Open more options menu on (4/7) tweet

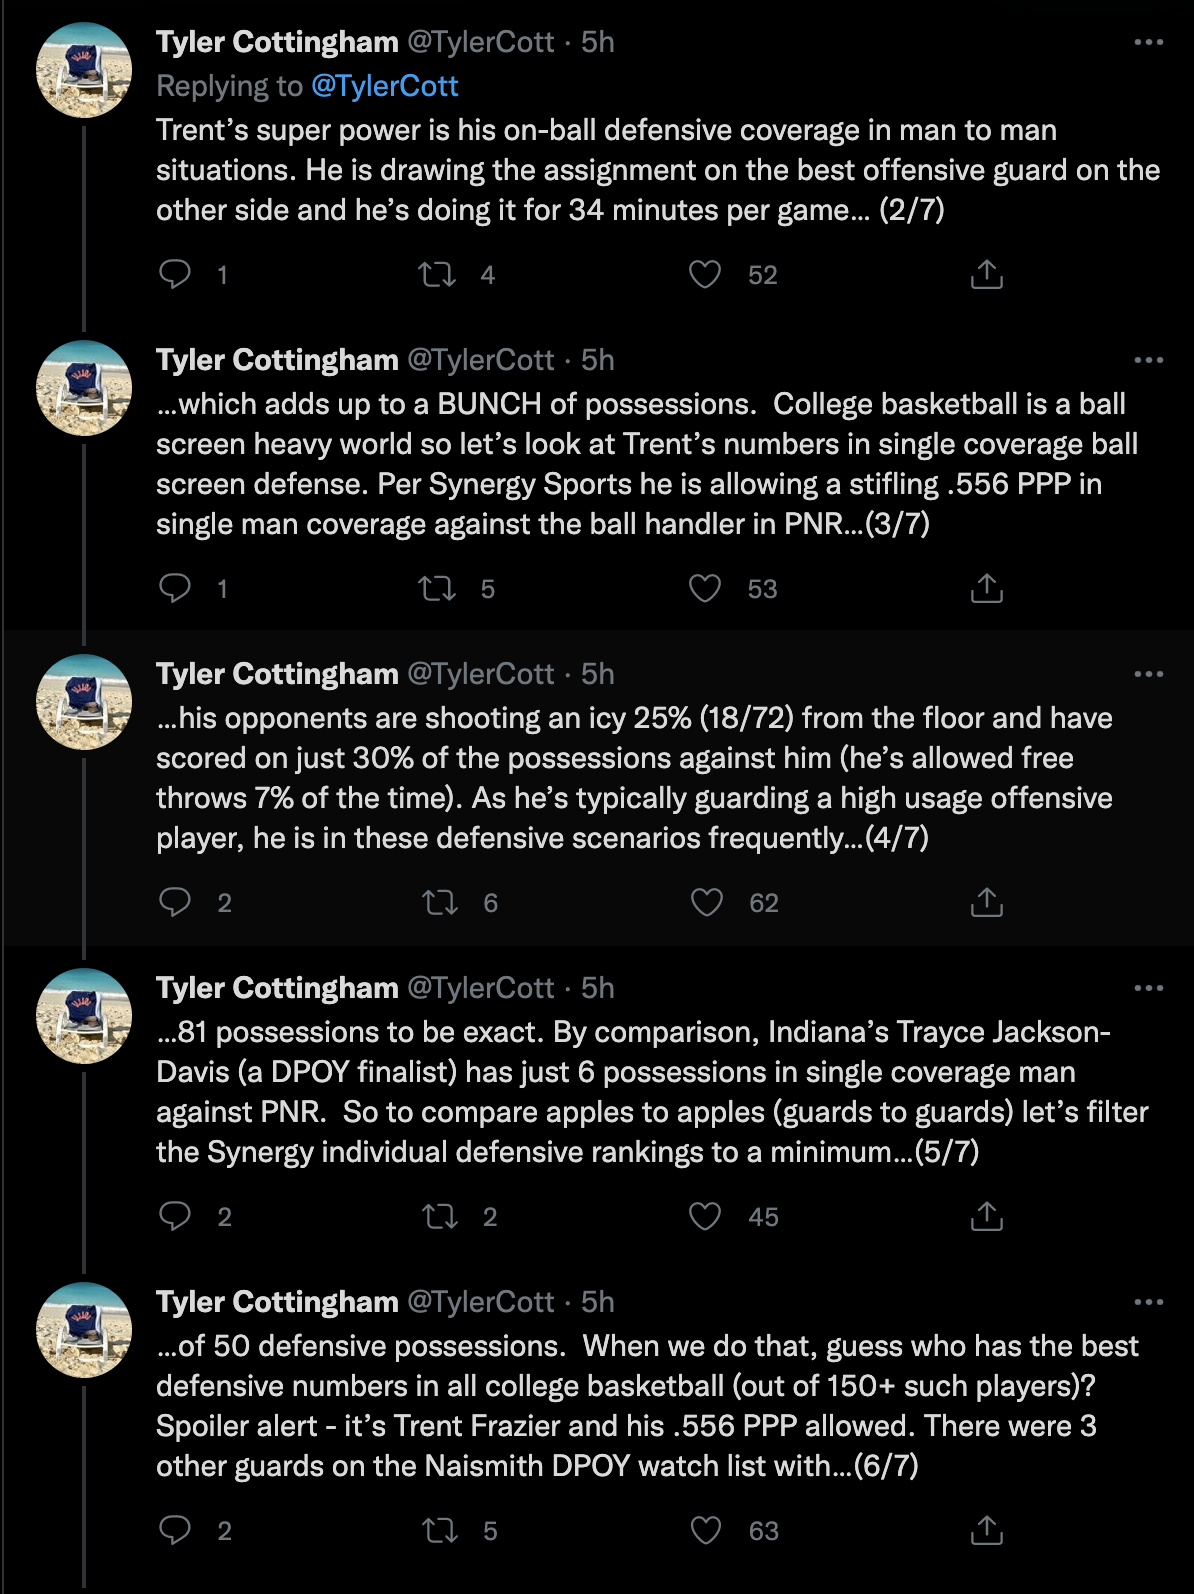pyautogui.click(x=1148, y=674)
